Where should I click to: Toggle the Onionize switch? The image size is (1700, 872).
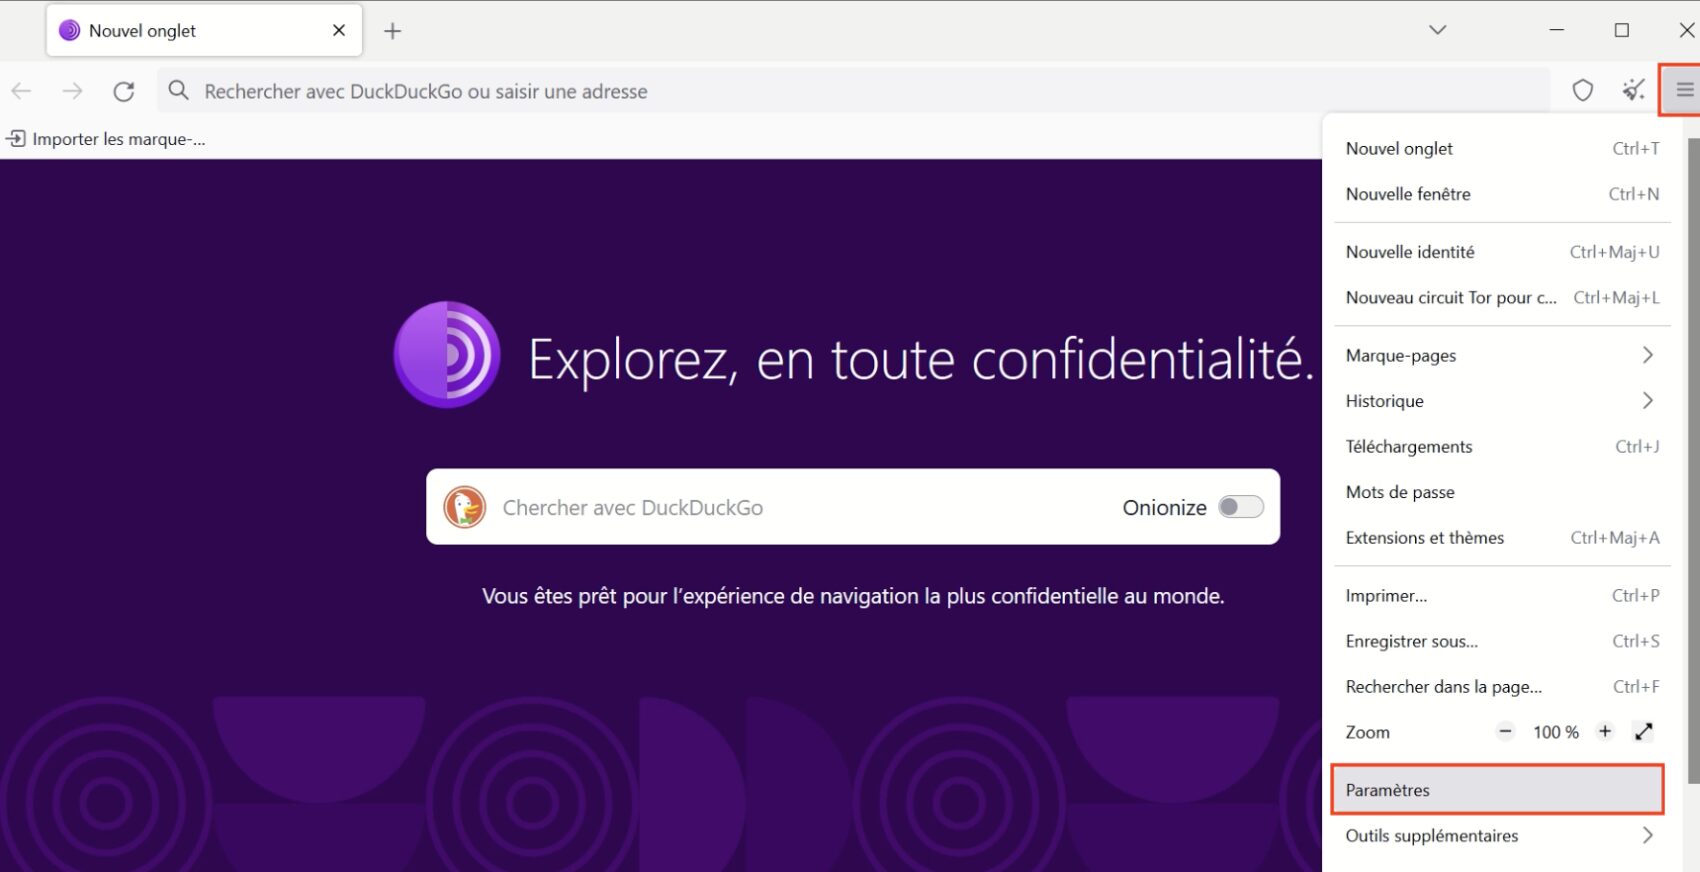[x=1241, y=507]
